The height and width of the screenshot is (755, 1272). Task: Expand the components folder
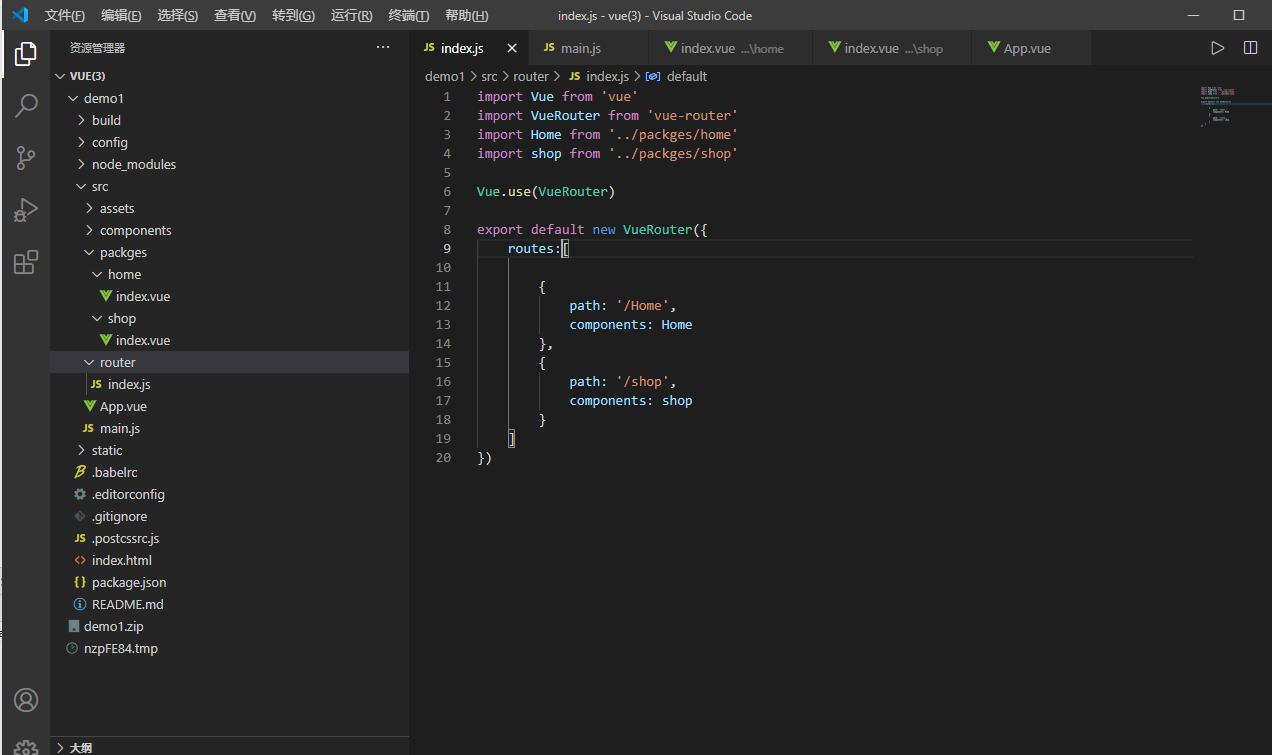point(229,230)
